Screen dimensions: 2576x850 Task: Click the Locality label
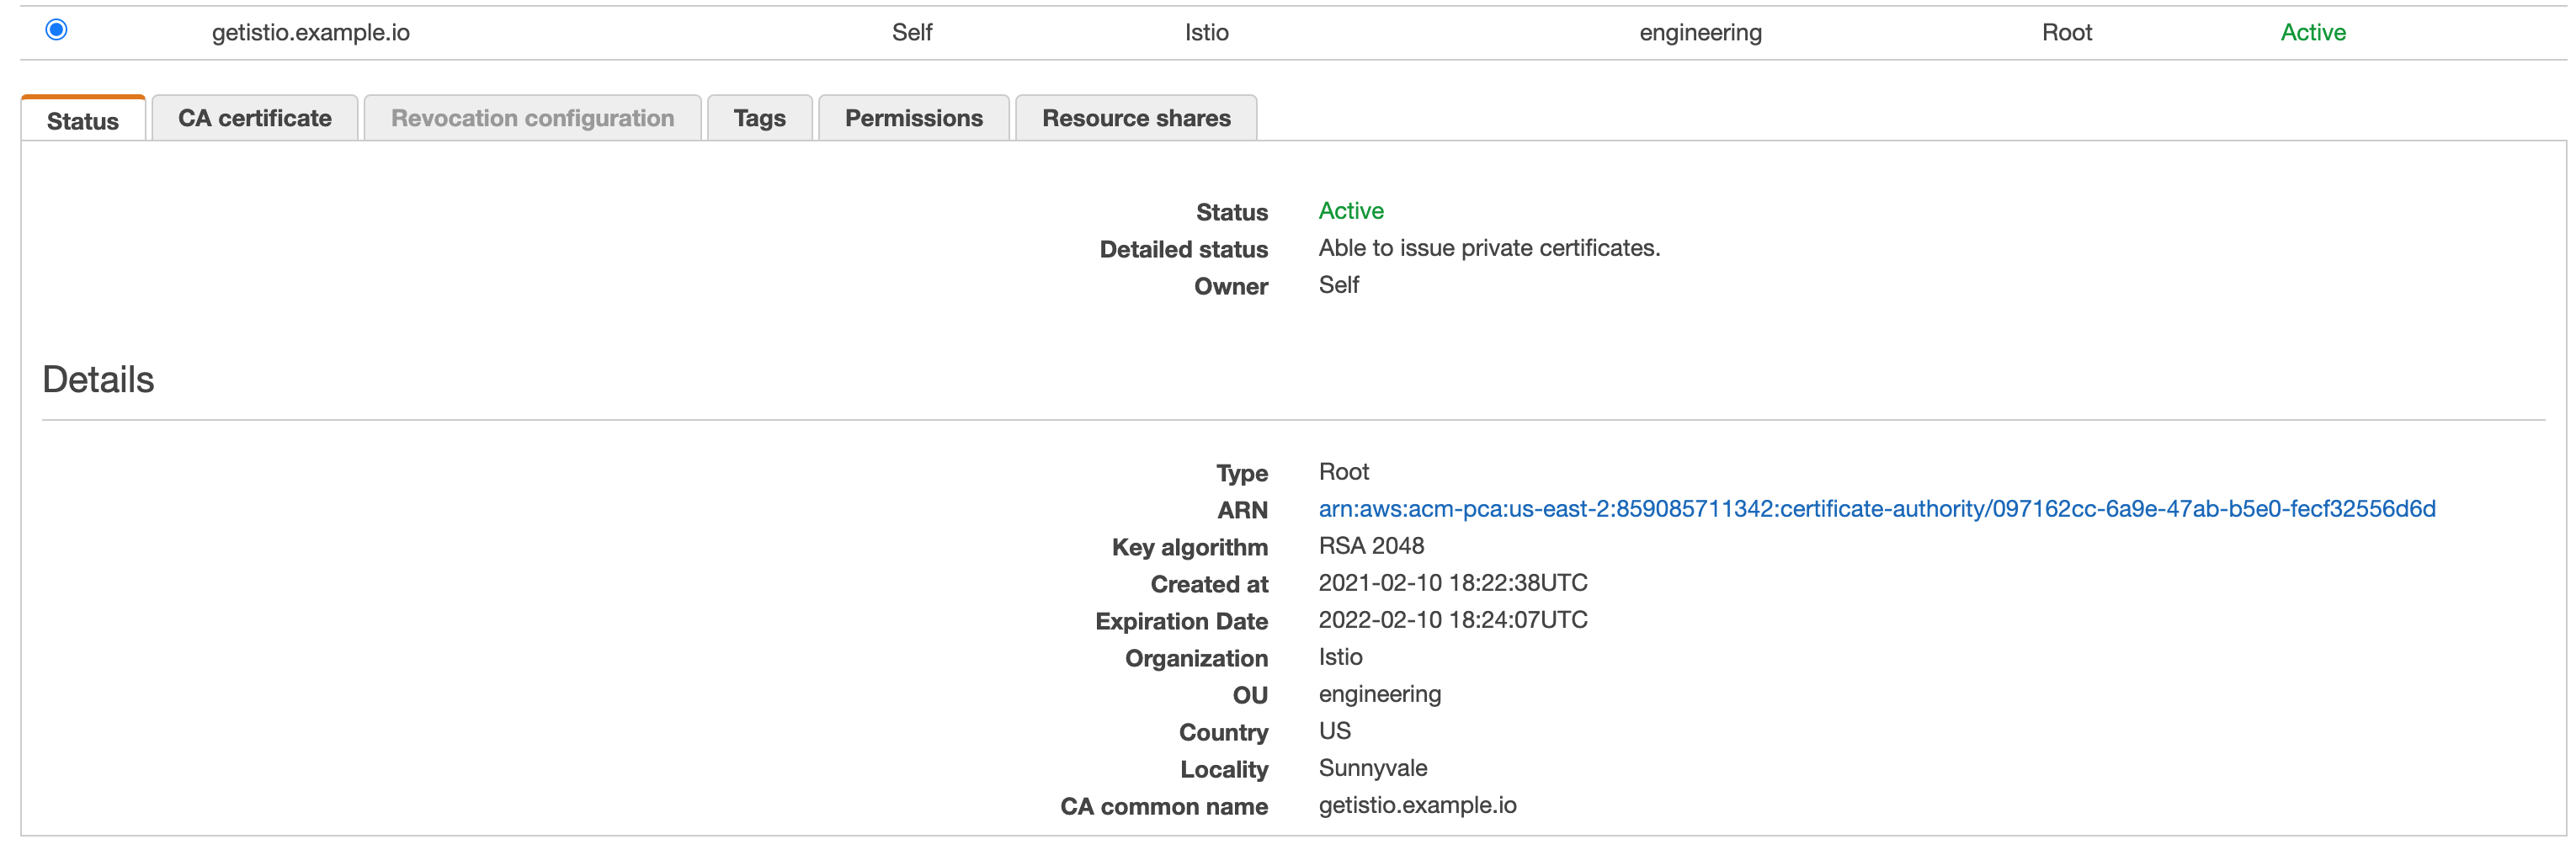pyautogui.click(x=1223, y=769)
